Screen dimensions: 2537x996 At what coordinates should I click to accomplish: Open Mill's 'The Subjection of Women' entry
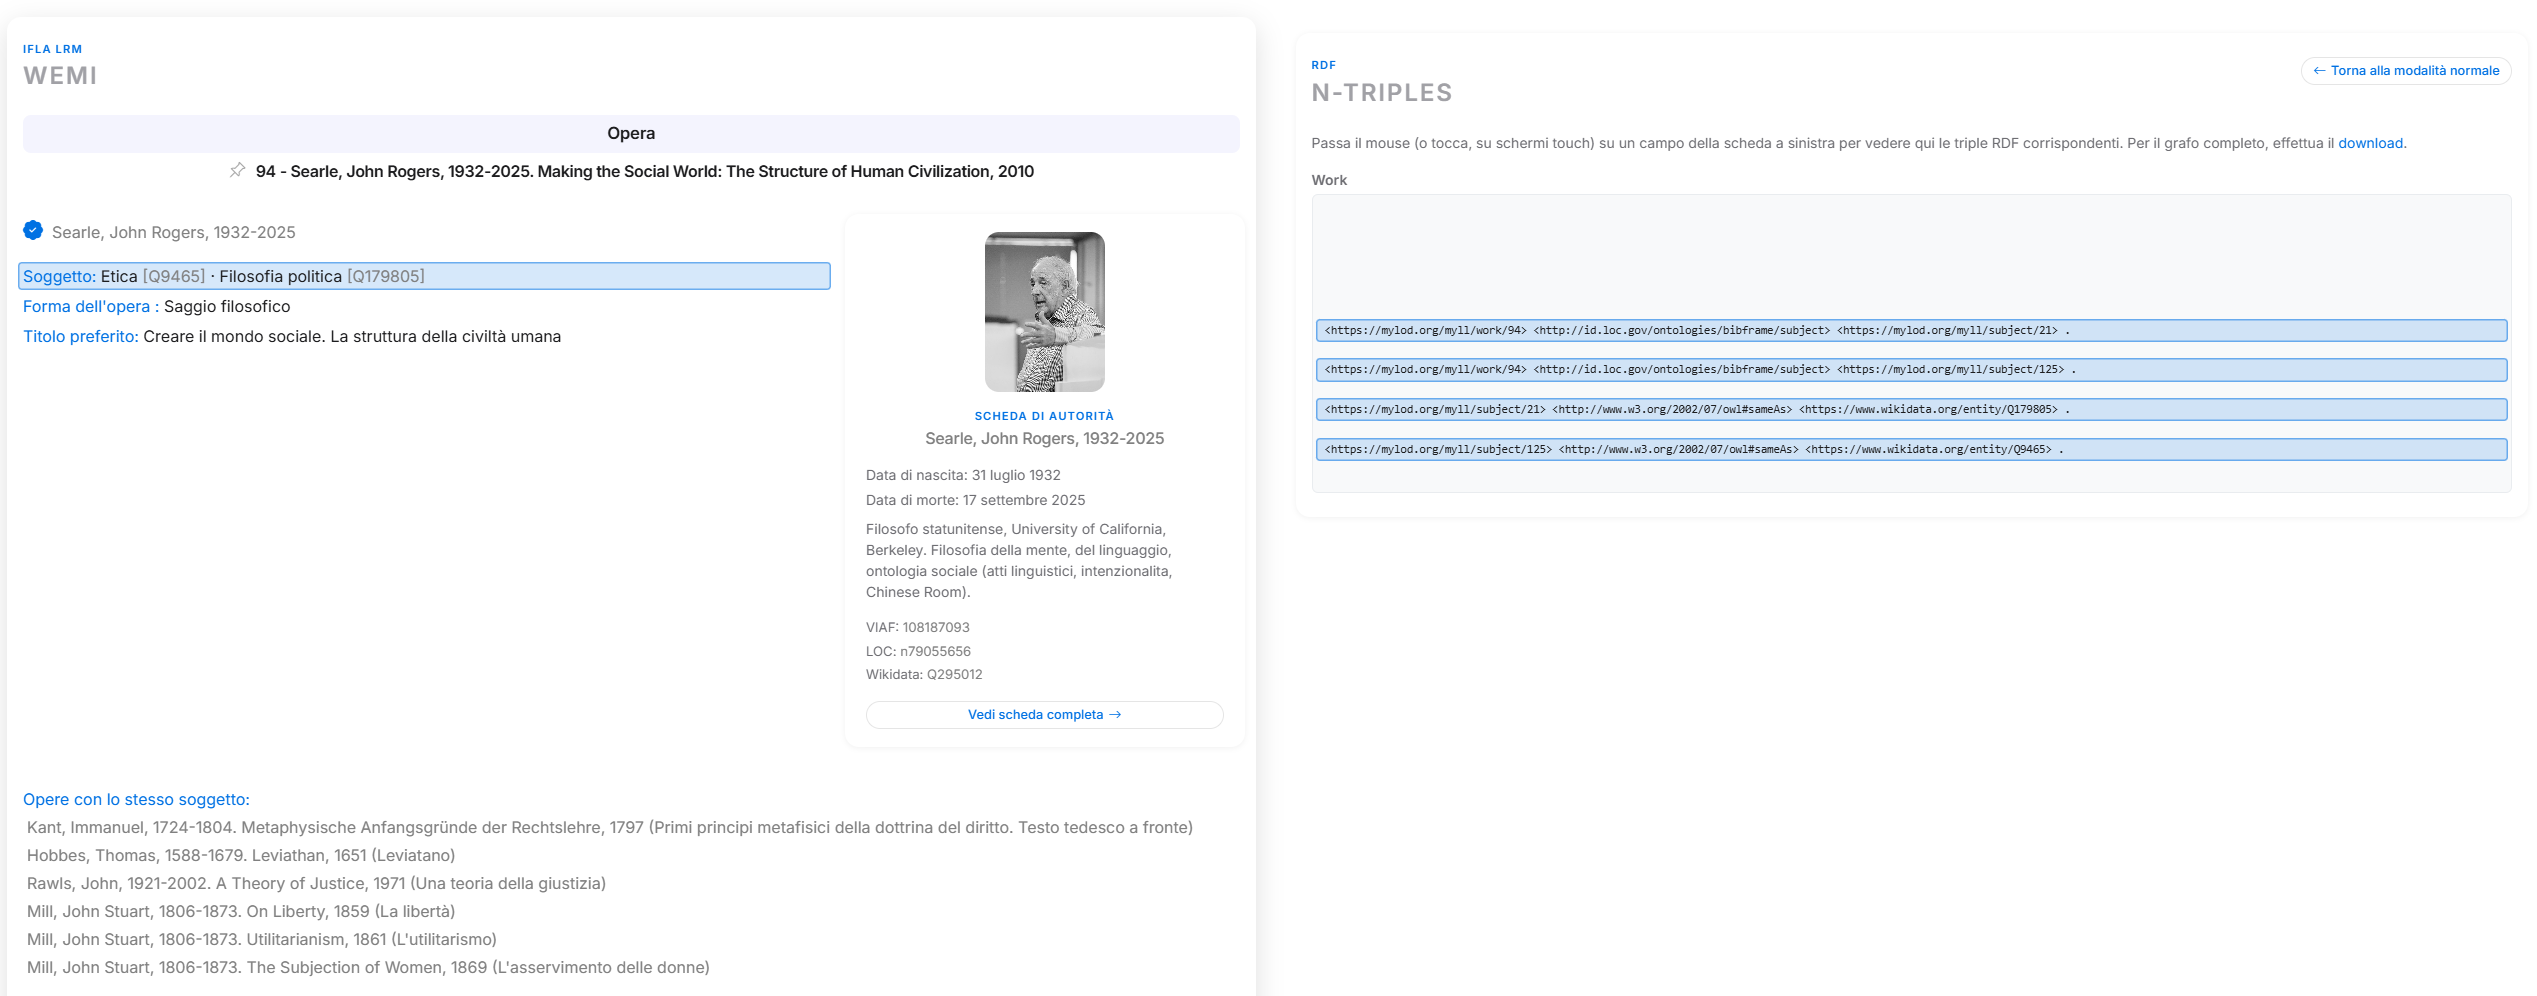tap(368, 968)
